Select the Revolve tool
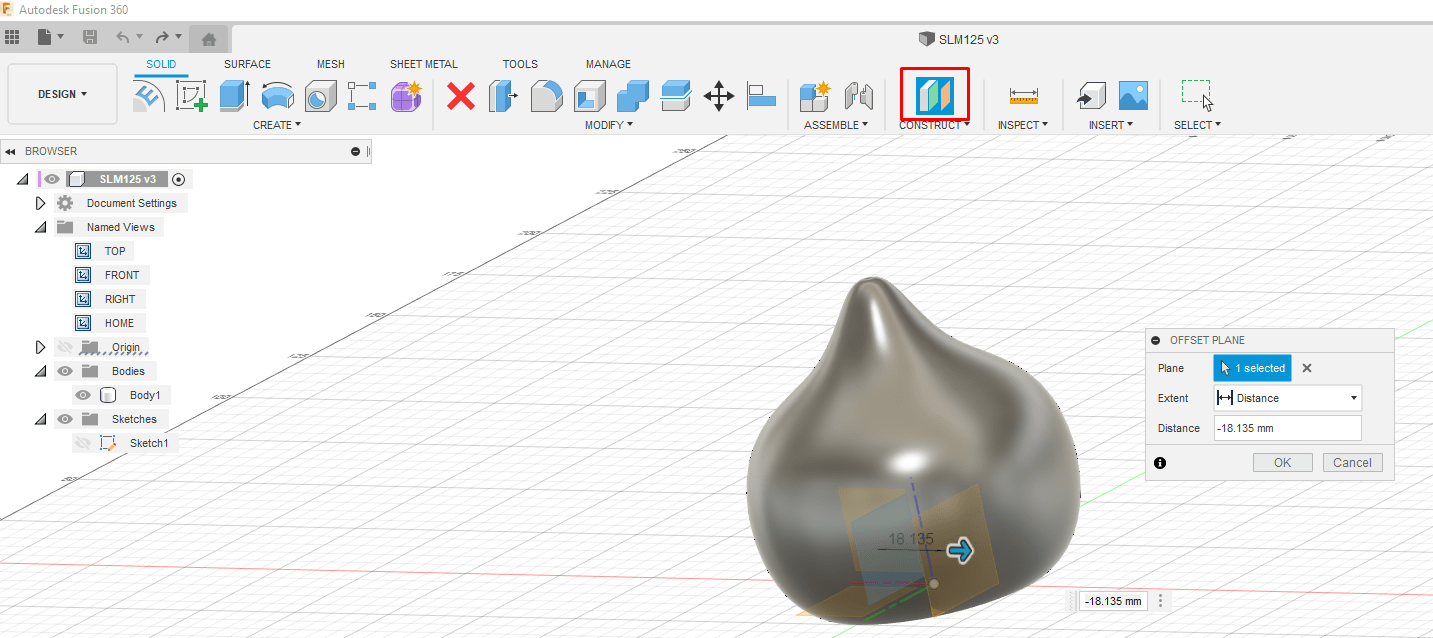Screen dimensions: 1433x638 277,97
